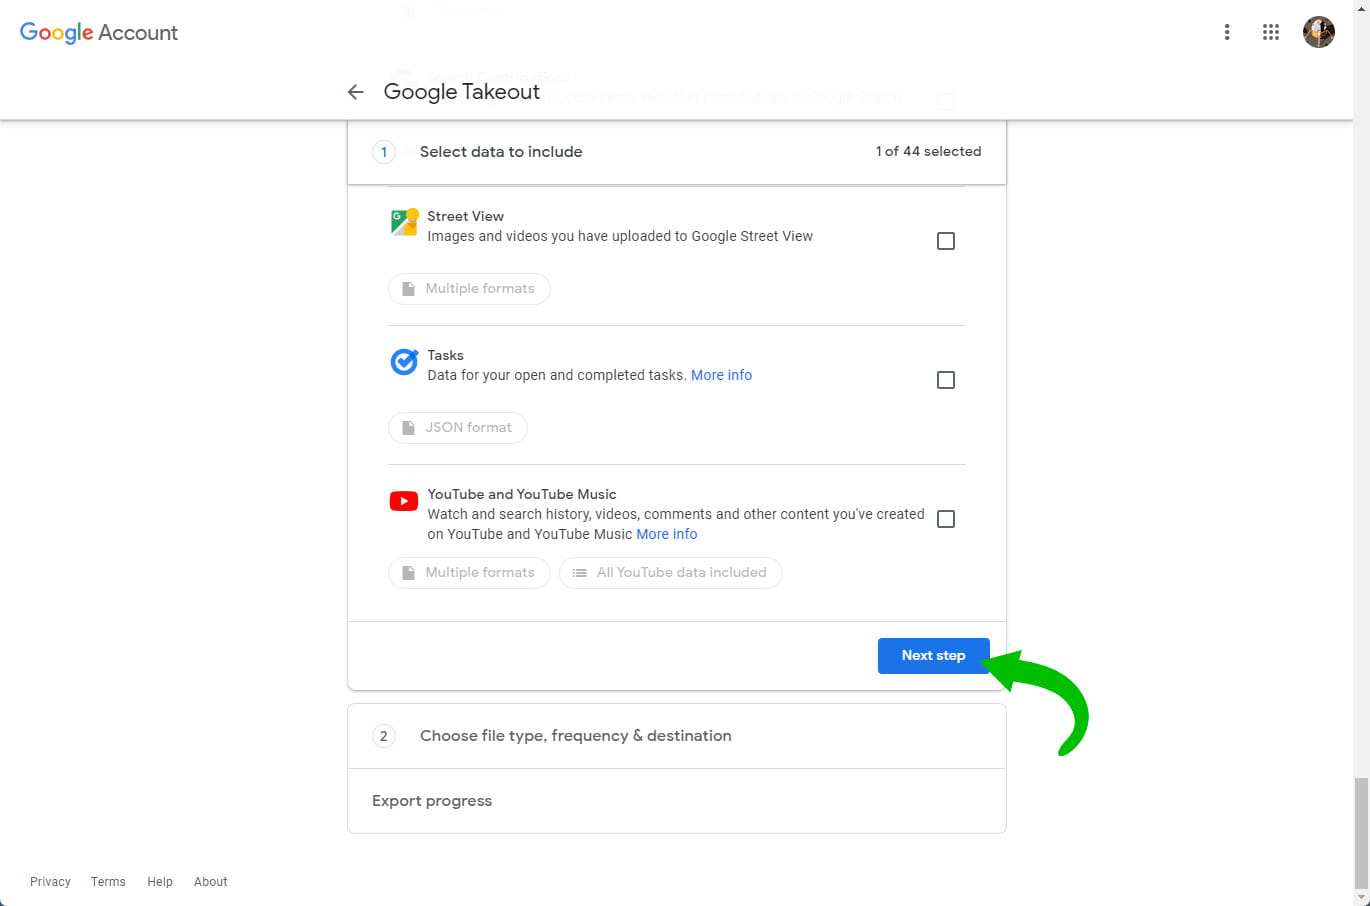
Task: Open the Tasks JSON format chip
Action: click(x=458, y=428)
